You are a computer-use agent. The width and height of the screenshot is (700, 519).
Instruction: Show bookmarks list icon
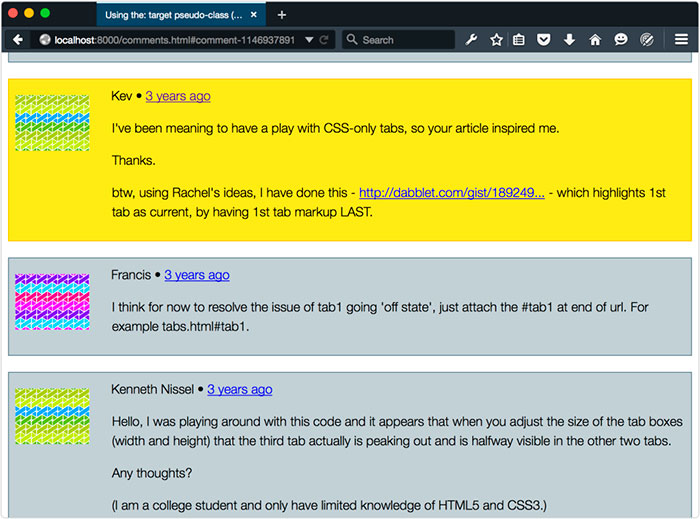click(x=519, y=40)
